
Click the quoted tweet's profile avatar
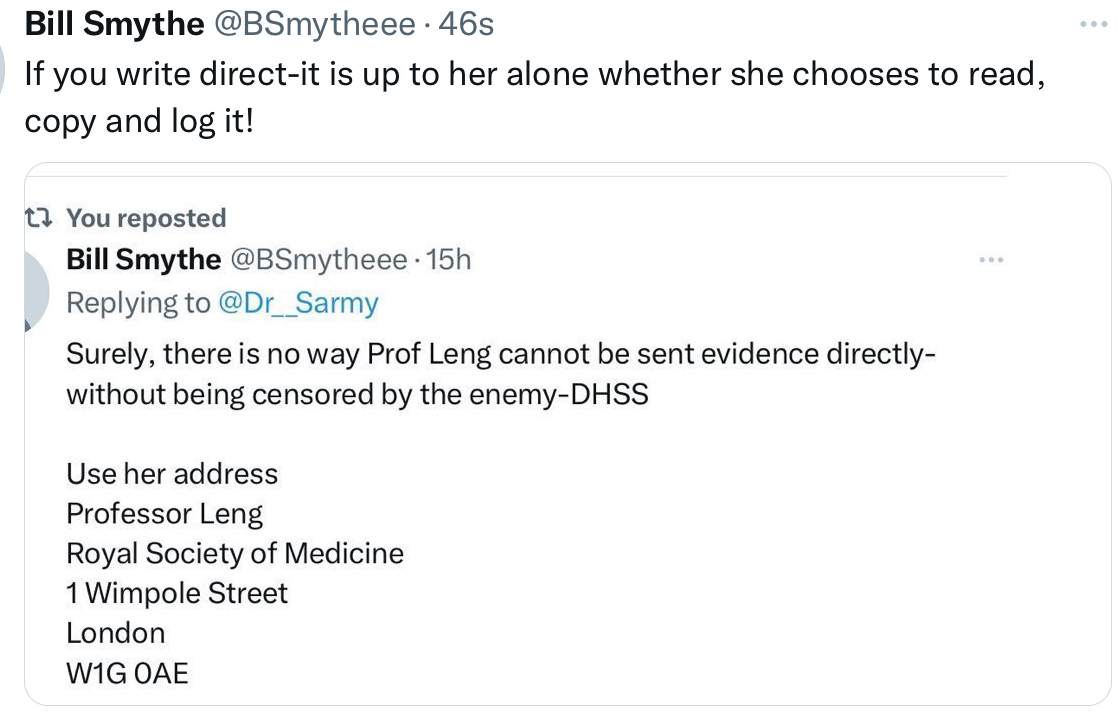click(x=36, y=292)
